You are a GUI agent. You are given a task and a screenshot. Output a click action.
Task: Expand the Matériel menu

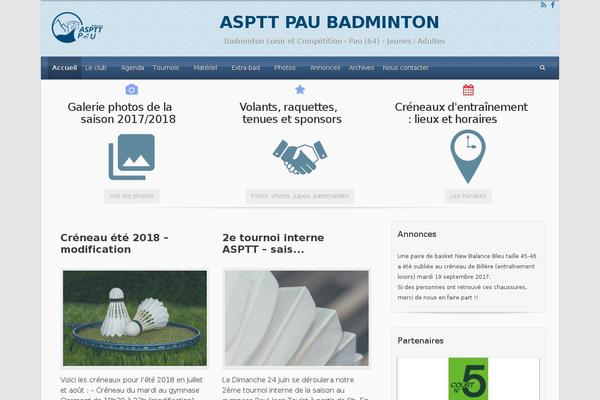click(205, 68)
